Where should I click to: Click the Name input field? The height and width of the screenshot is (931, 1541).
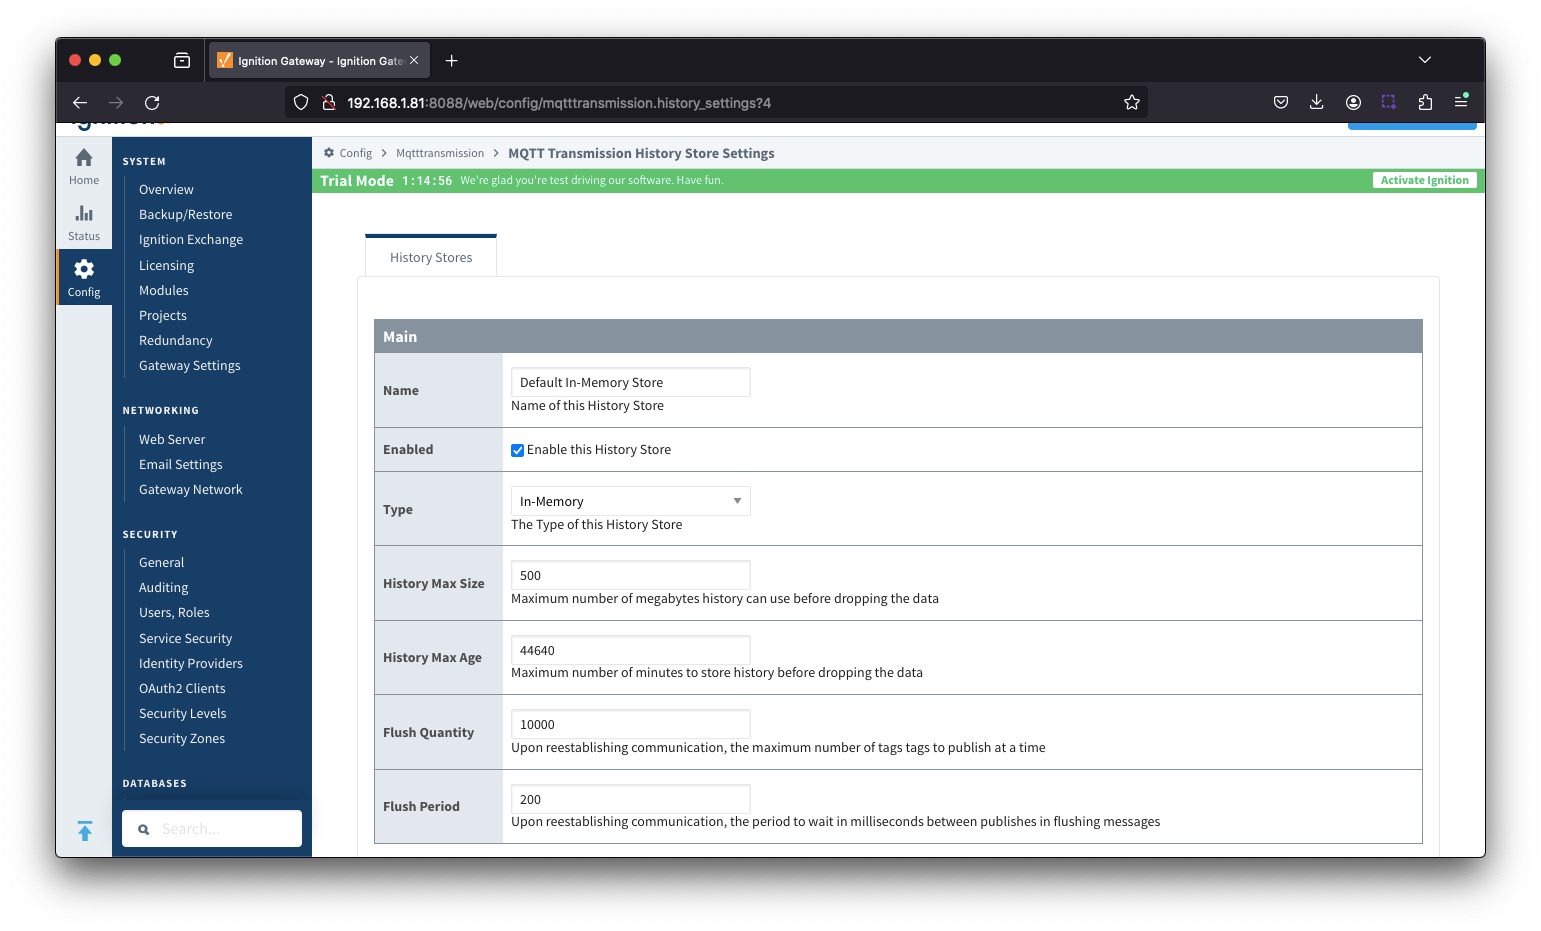(x=630, y=382)
